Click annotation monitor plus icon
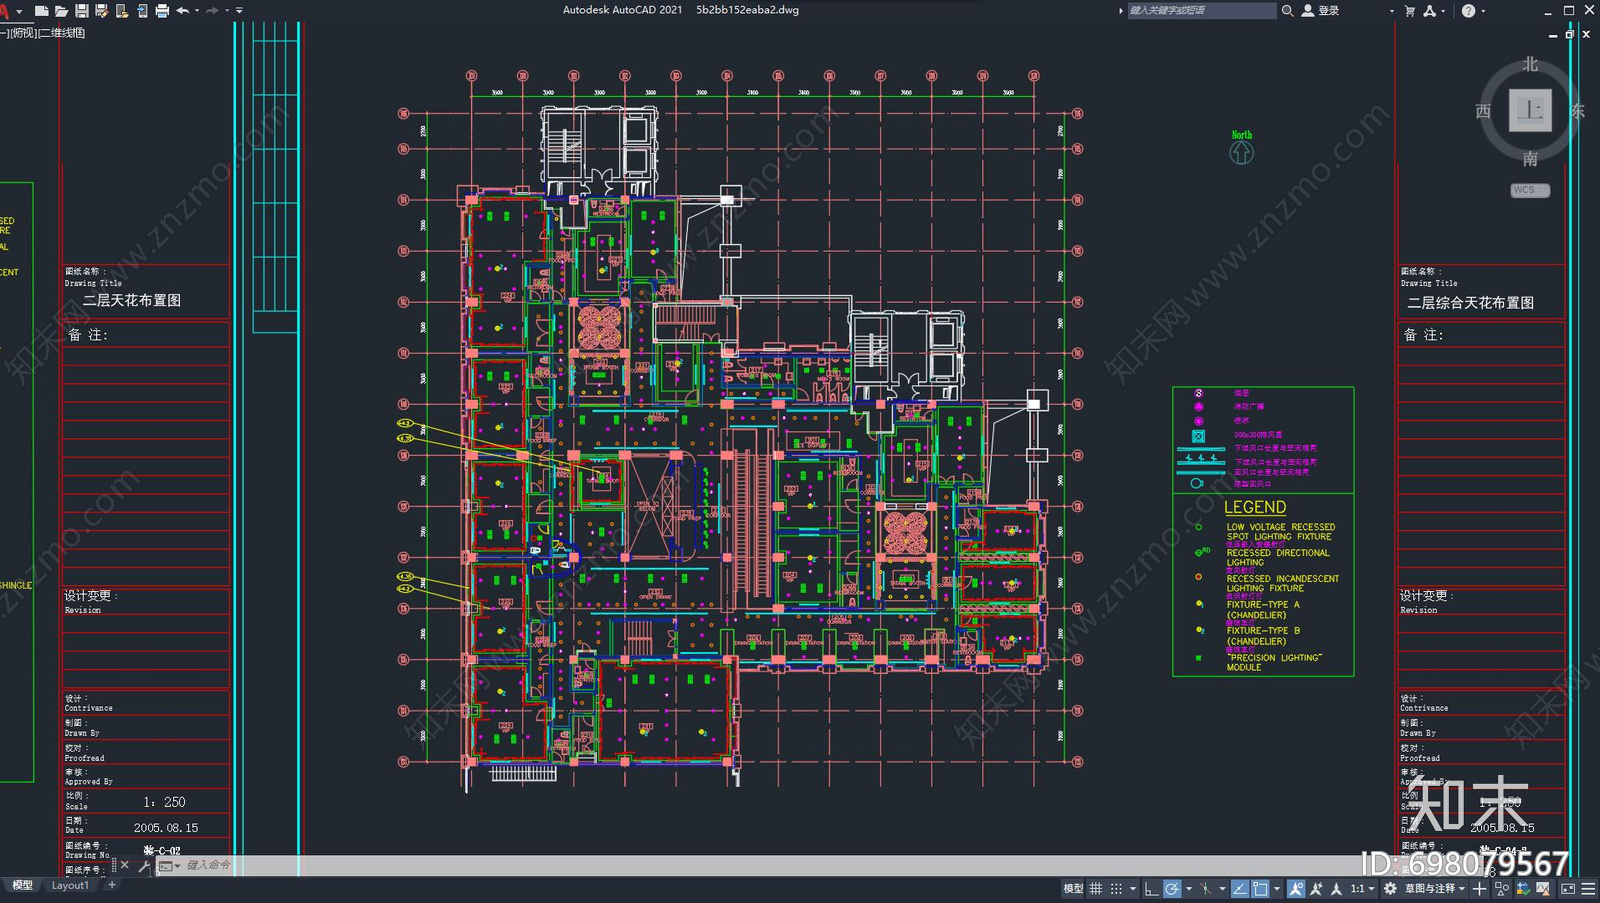The height and width of the screenshot is (903, 1600). [x=1479, y=888]
